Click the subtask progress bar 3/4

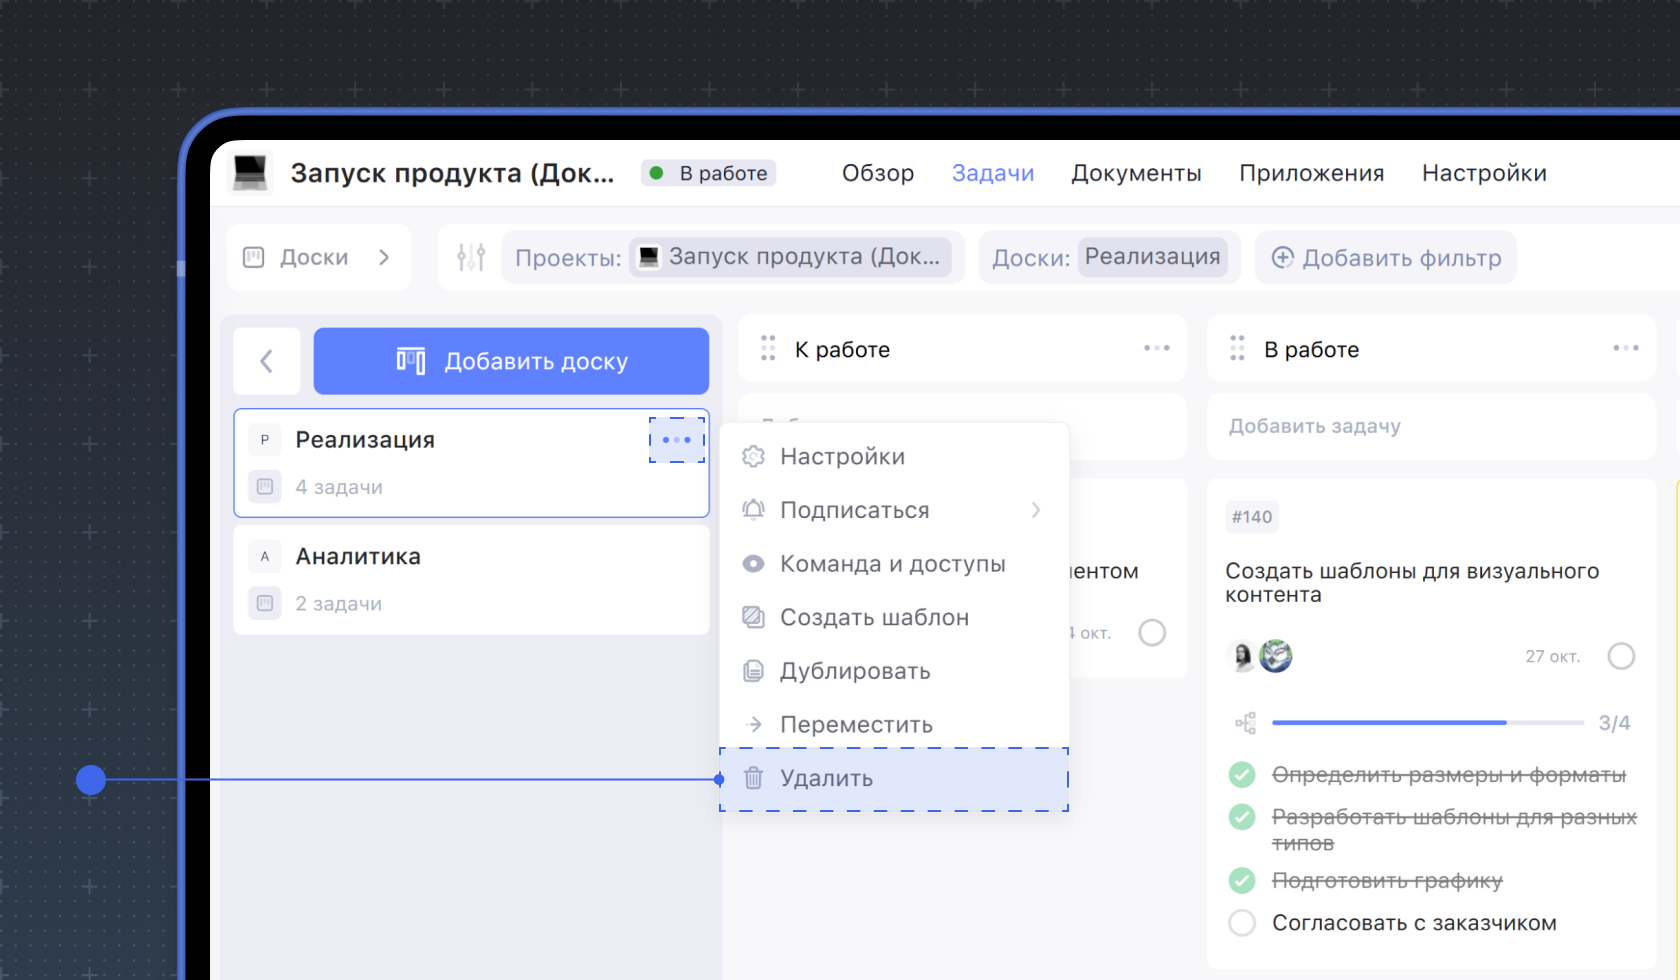click(x=1427, y=722)
